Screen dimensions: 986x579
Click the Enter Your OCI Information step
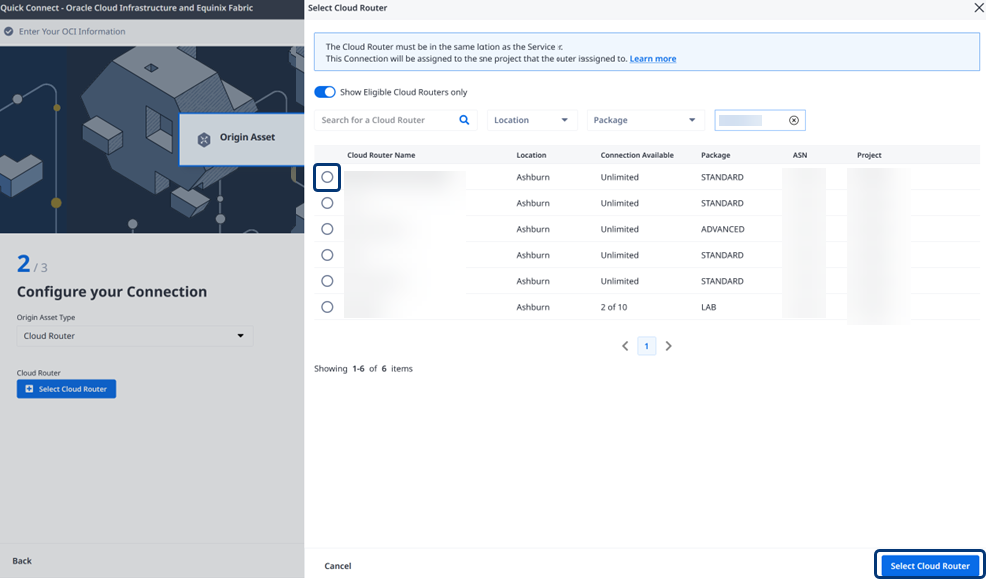coord(72,31)
